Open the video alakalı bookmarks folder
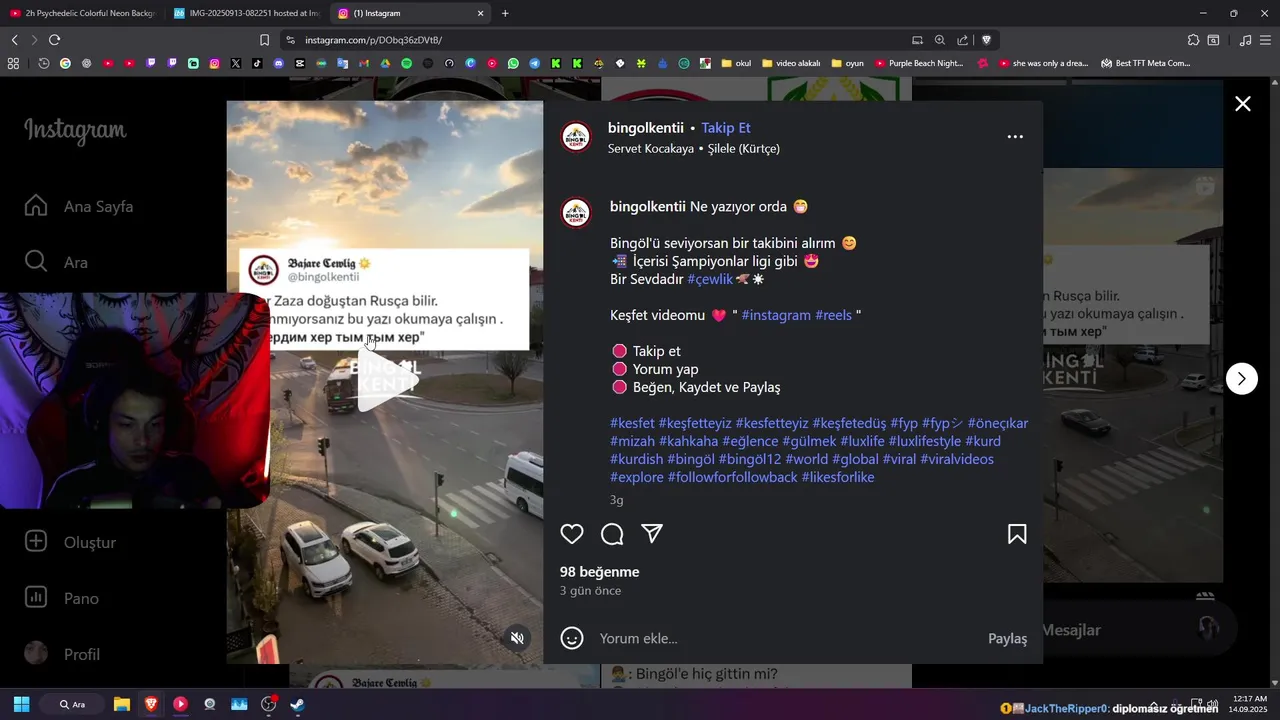 point(791,63)
